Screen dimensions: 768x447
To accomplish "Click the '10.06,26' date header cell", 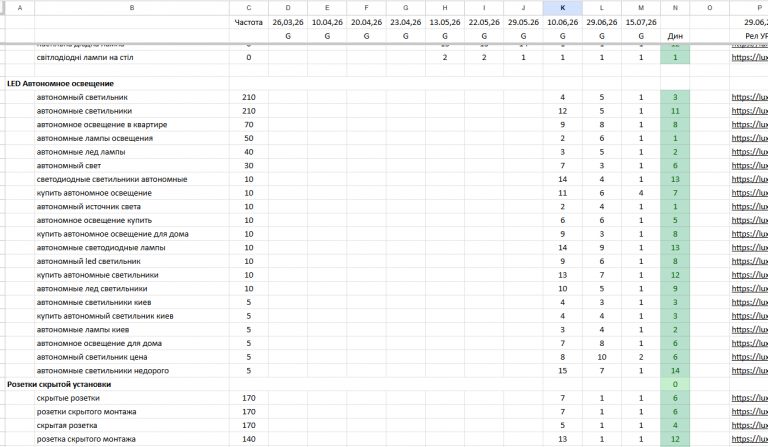I will click(x=562, y=22).
